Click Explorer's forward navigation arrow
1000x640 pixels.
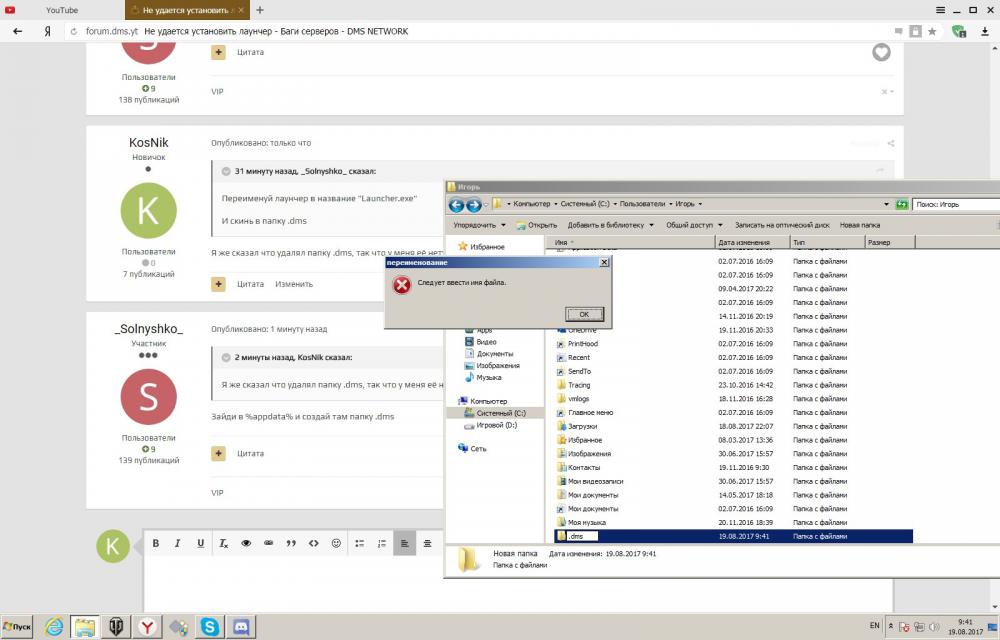[473, 205]
